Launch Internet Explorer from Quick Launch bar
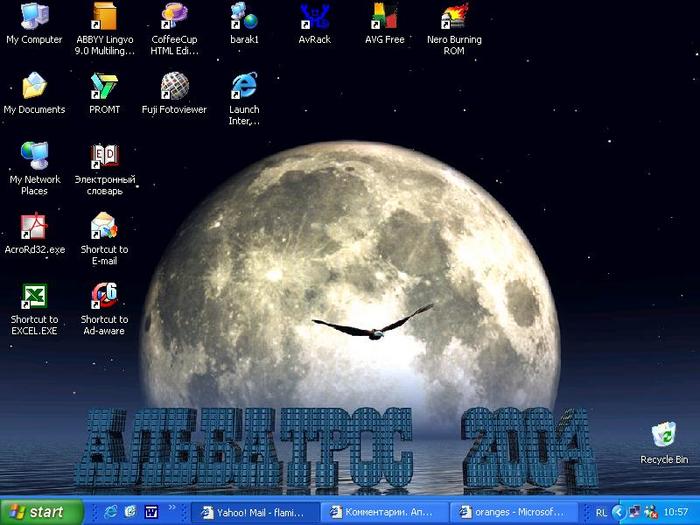 pos(110,512)
